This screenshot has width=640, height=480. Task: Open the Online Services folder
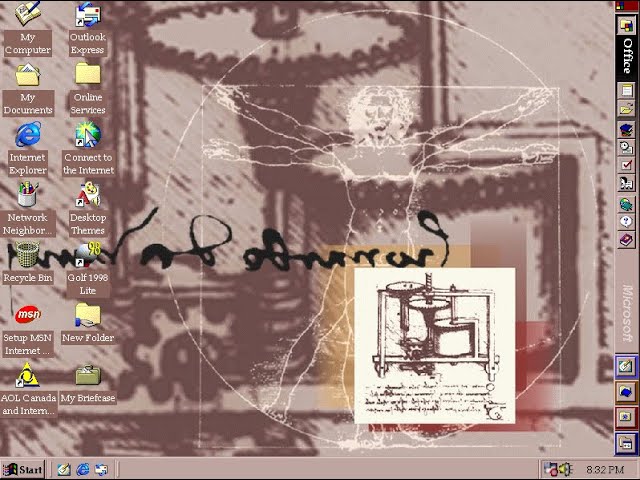(x=88, y=75)
